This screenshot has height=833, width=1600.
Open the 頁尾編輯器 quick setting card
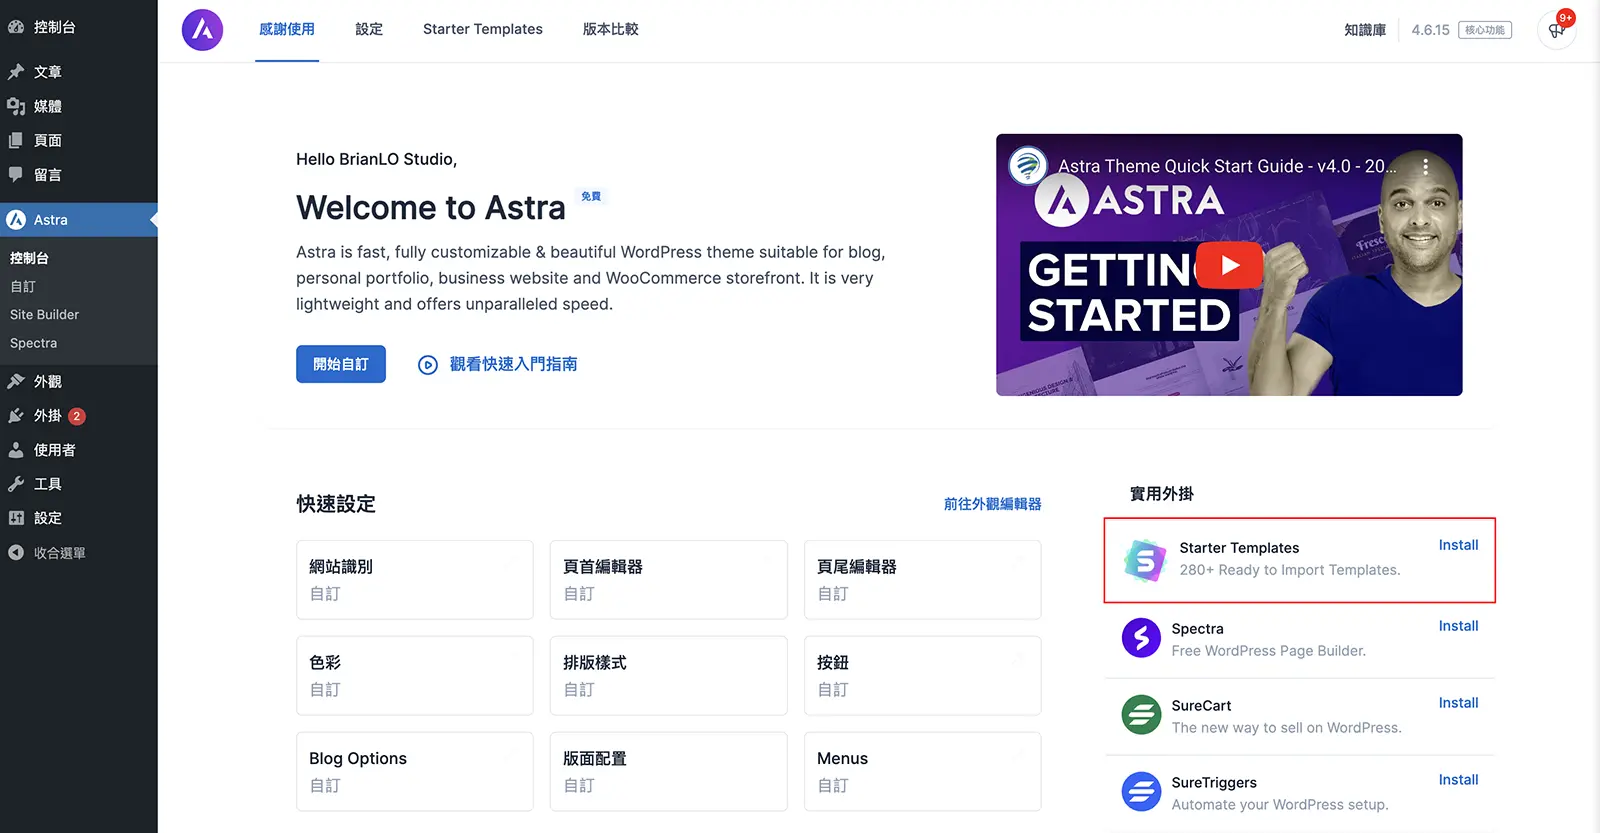pos(923,580)
